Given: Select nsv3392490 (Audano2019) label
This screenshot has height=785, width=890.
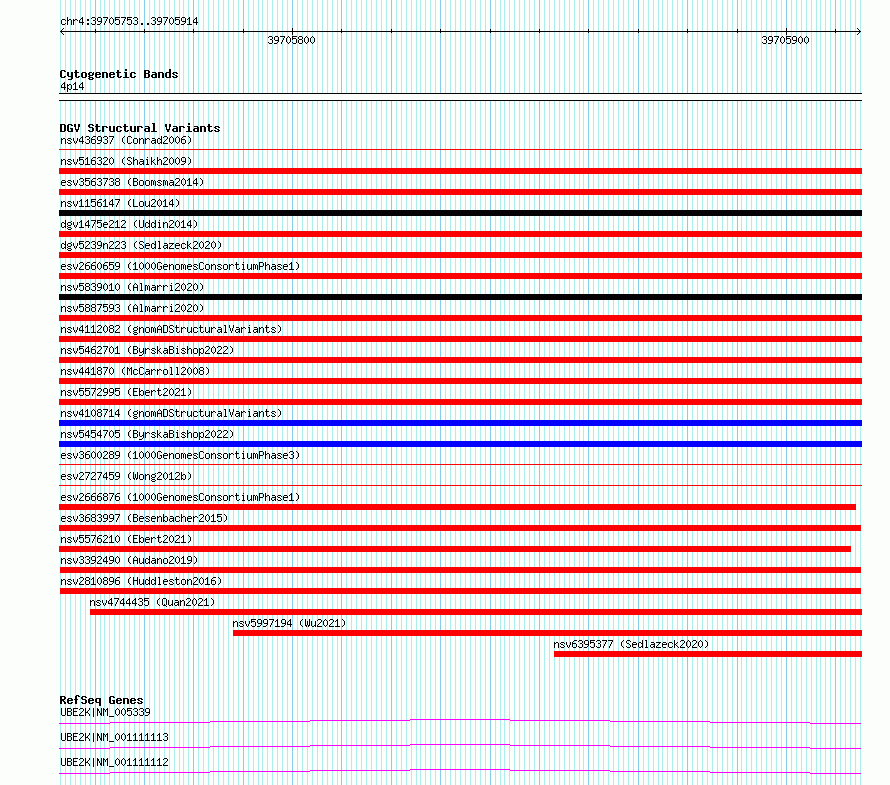Looking at the screenshot, I should (129, 560).
